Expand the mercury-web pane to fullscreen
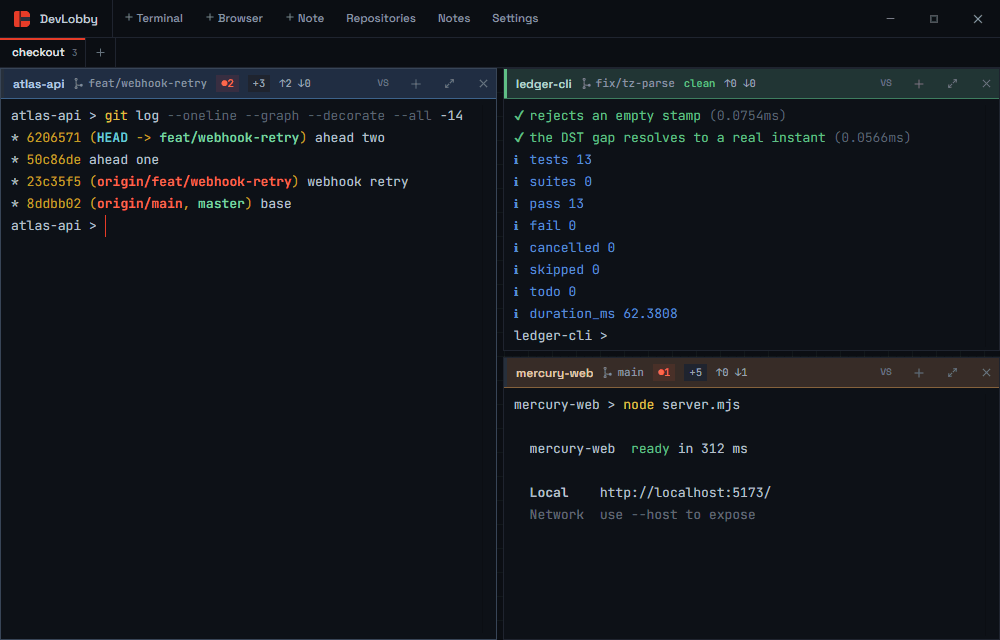The image size is (1000, 640). tap(953, 372)
